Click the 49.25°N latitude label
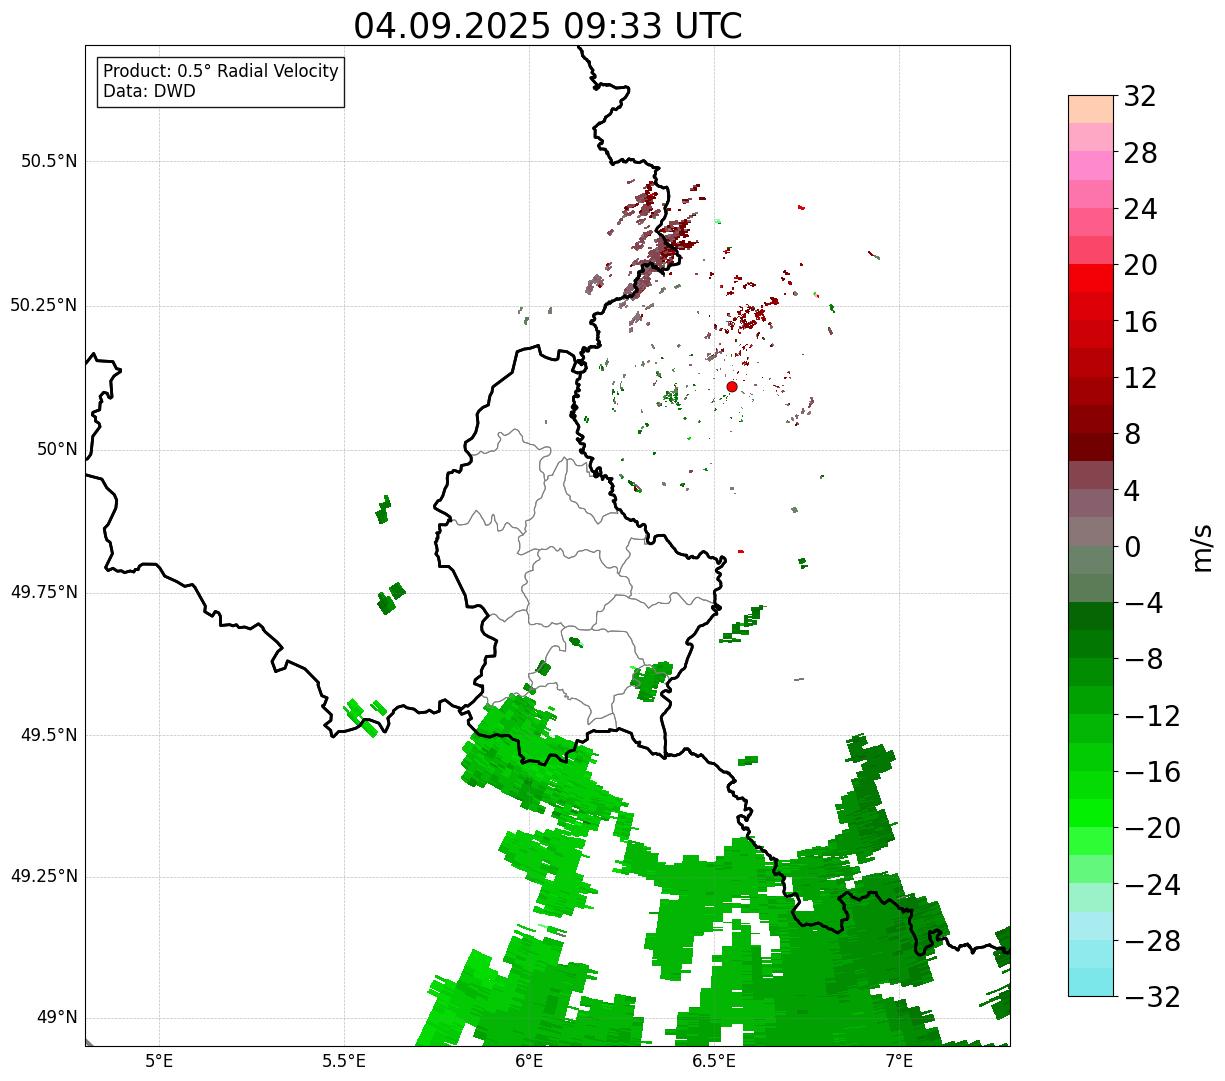Screen dimensions: 1225x1081 pos(44,876)
